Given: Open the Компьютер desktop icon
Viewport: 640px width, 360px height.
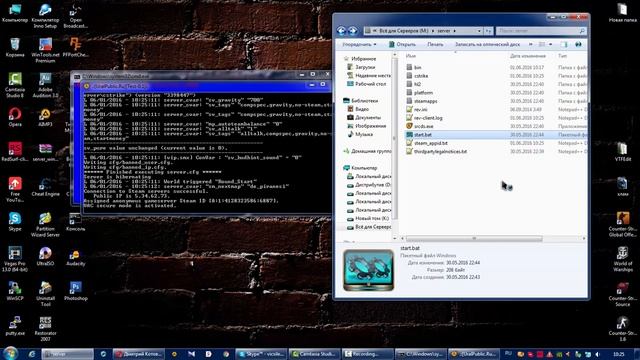Looking at the screenshot, I should pyautogui.click(x=15, y=13).
